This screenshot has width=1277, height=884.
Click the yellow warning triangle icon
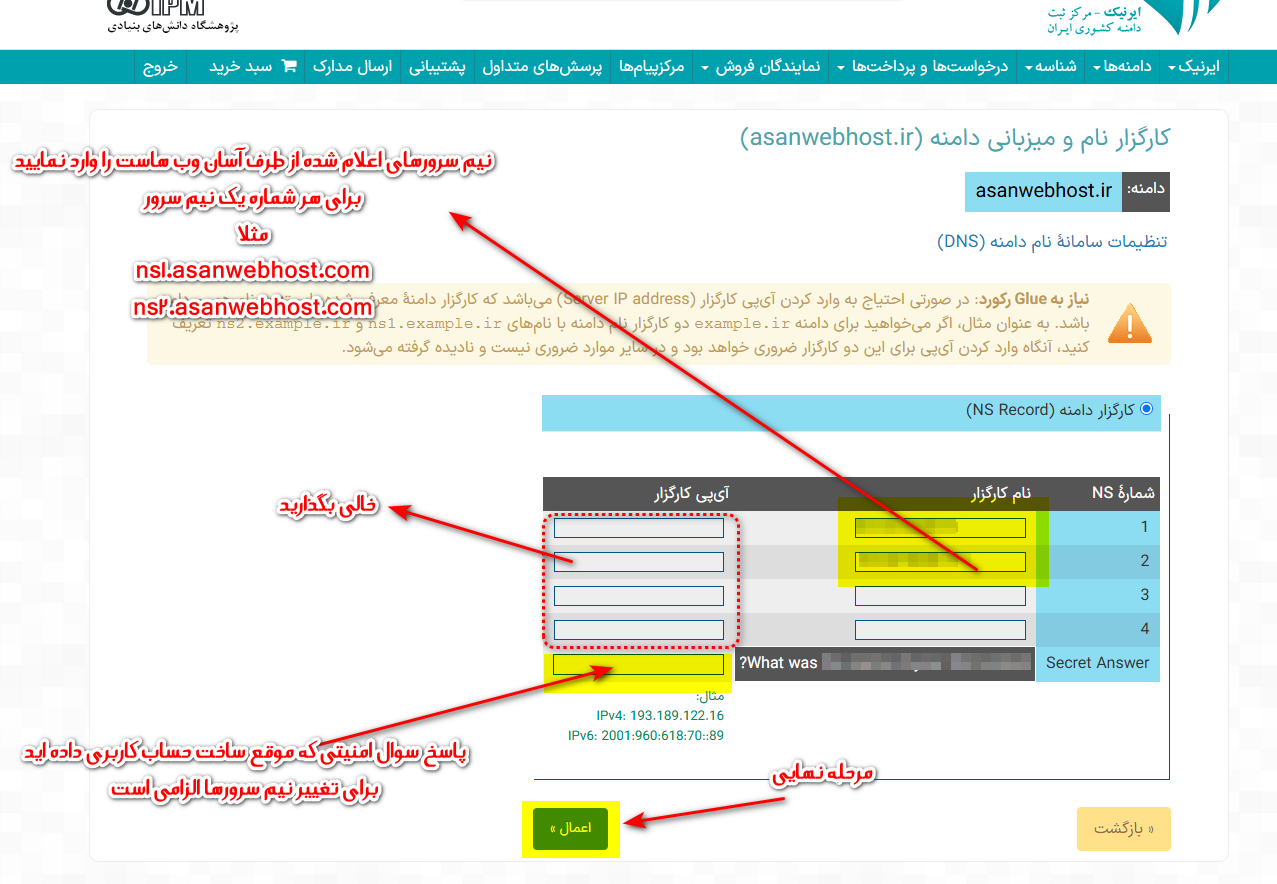(x=1129, y=324)
